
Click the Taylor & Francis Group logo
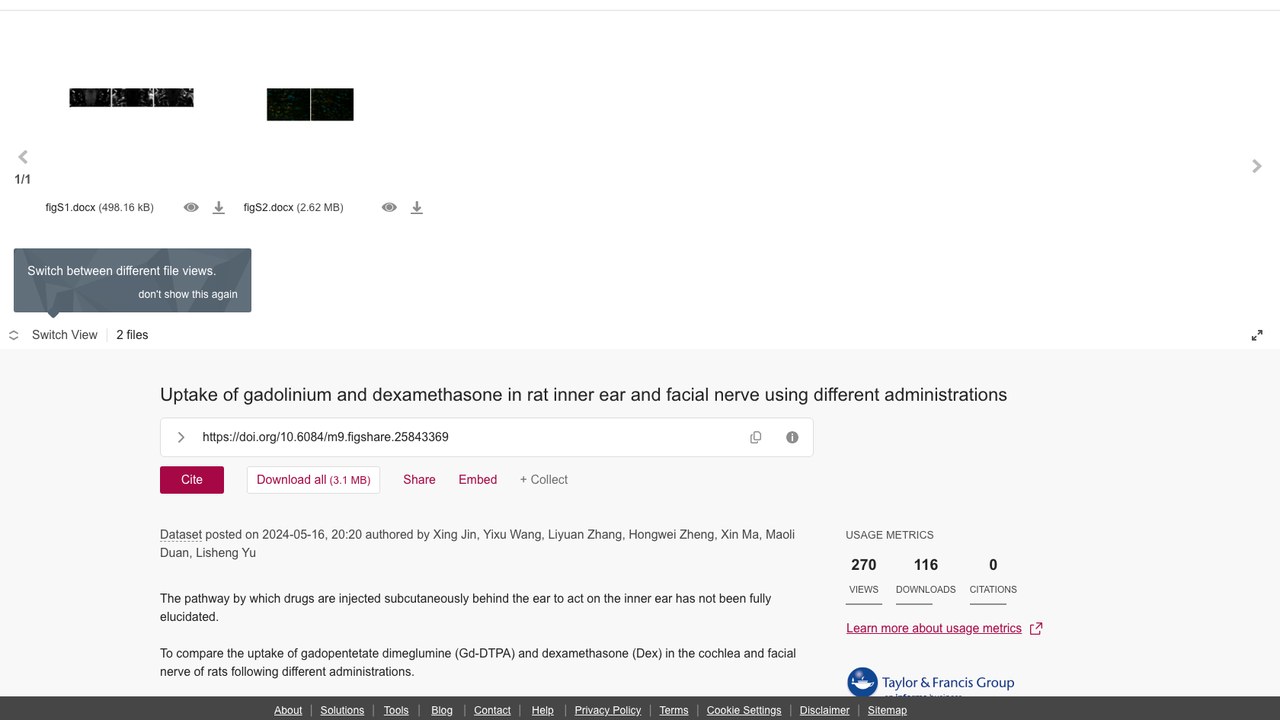click(931, 682)
